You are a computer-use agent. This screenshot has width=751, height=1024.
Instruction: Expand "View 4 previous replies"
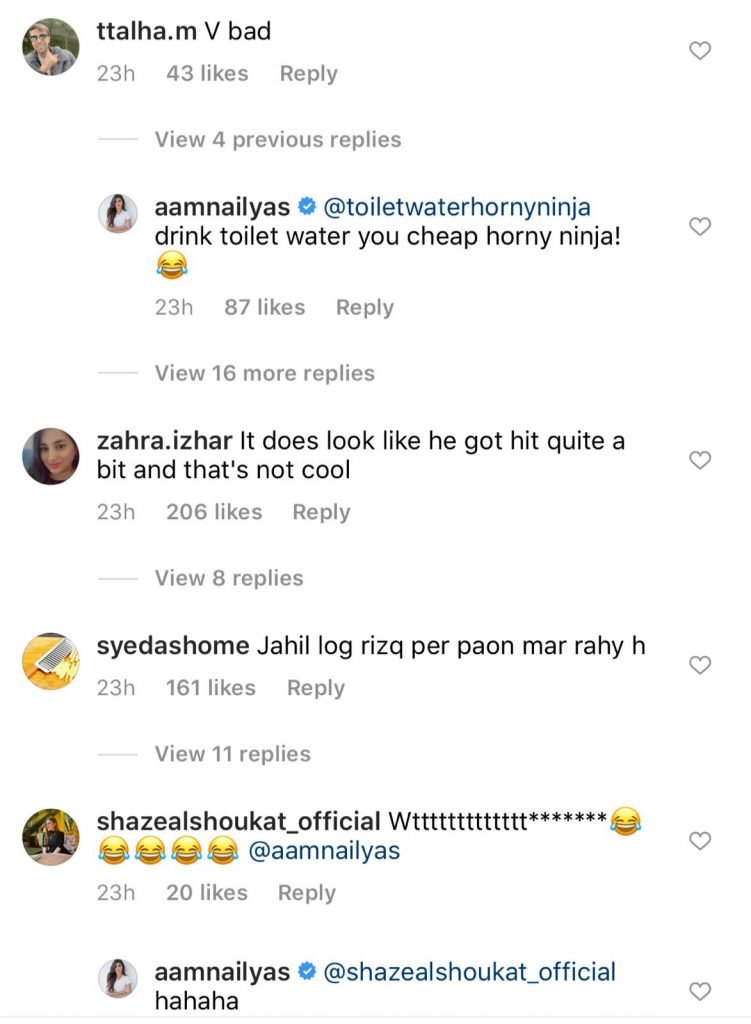click(277, 140)
